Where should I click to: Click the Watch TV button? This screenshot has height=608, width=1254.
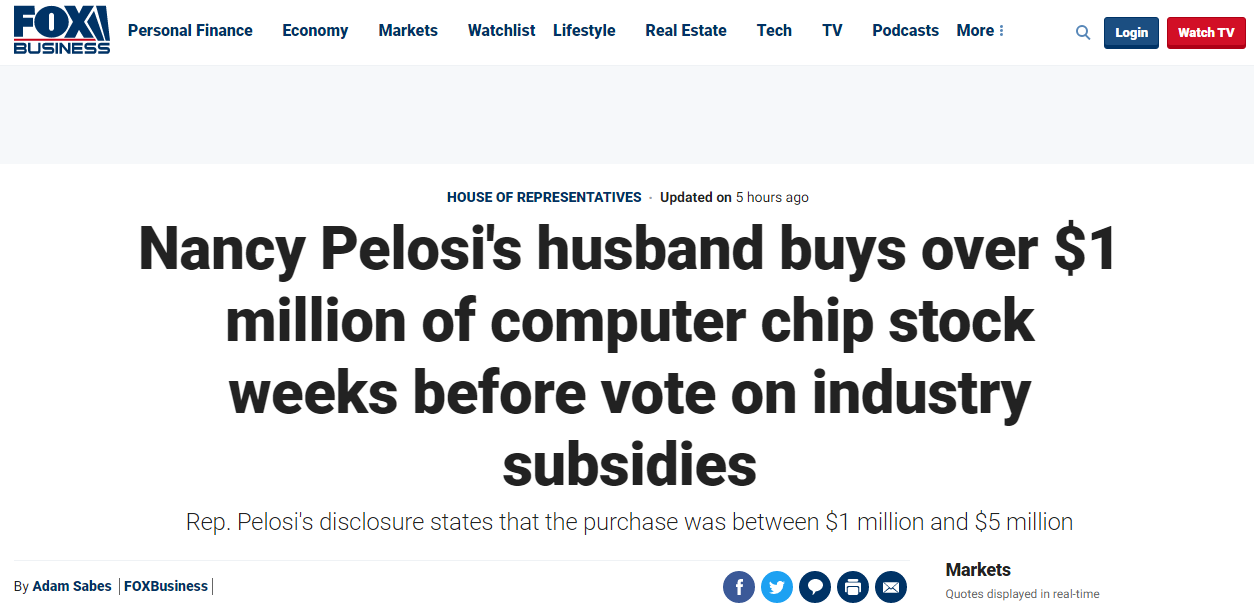[1205, 33]
